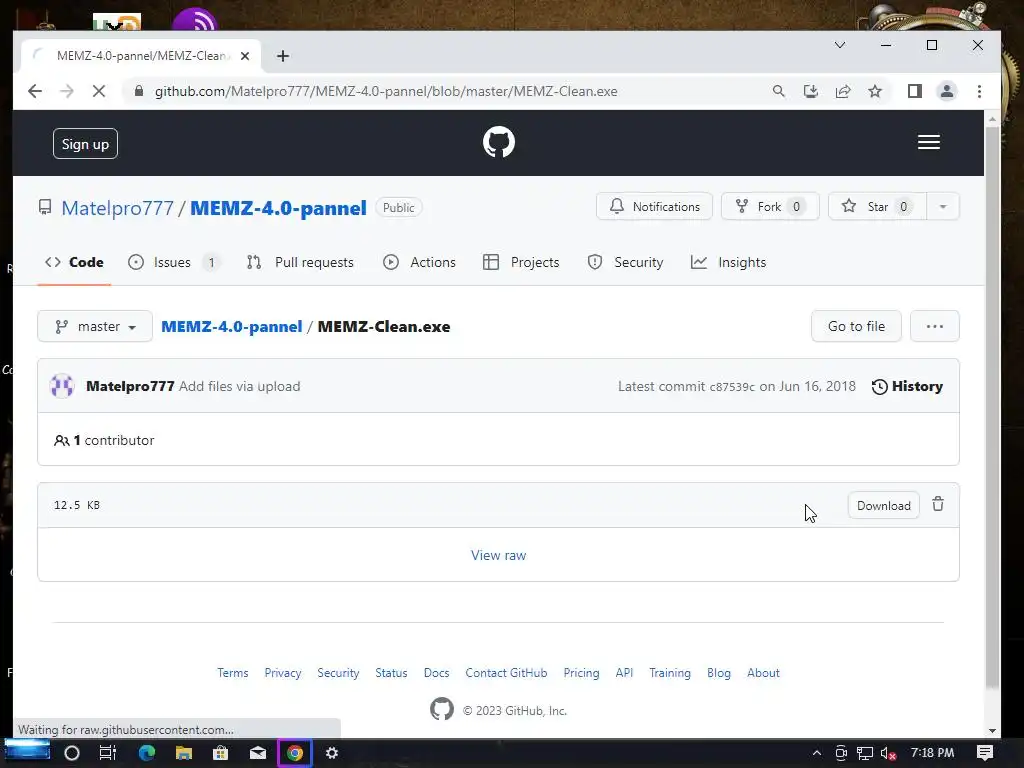Launch Microsoft Edge from taskbar
The height and width of the screenshot is (768, 1024).
coord(147,753)
